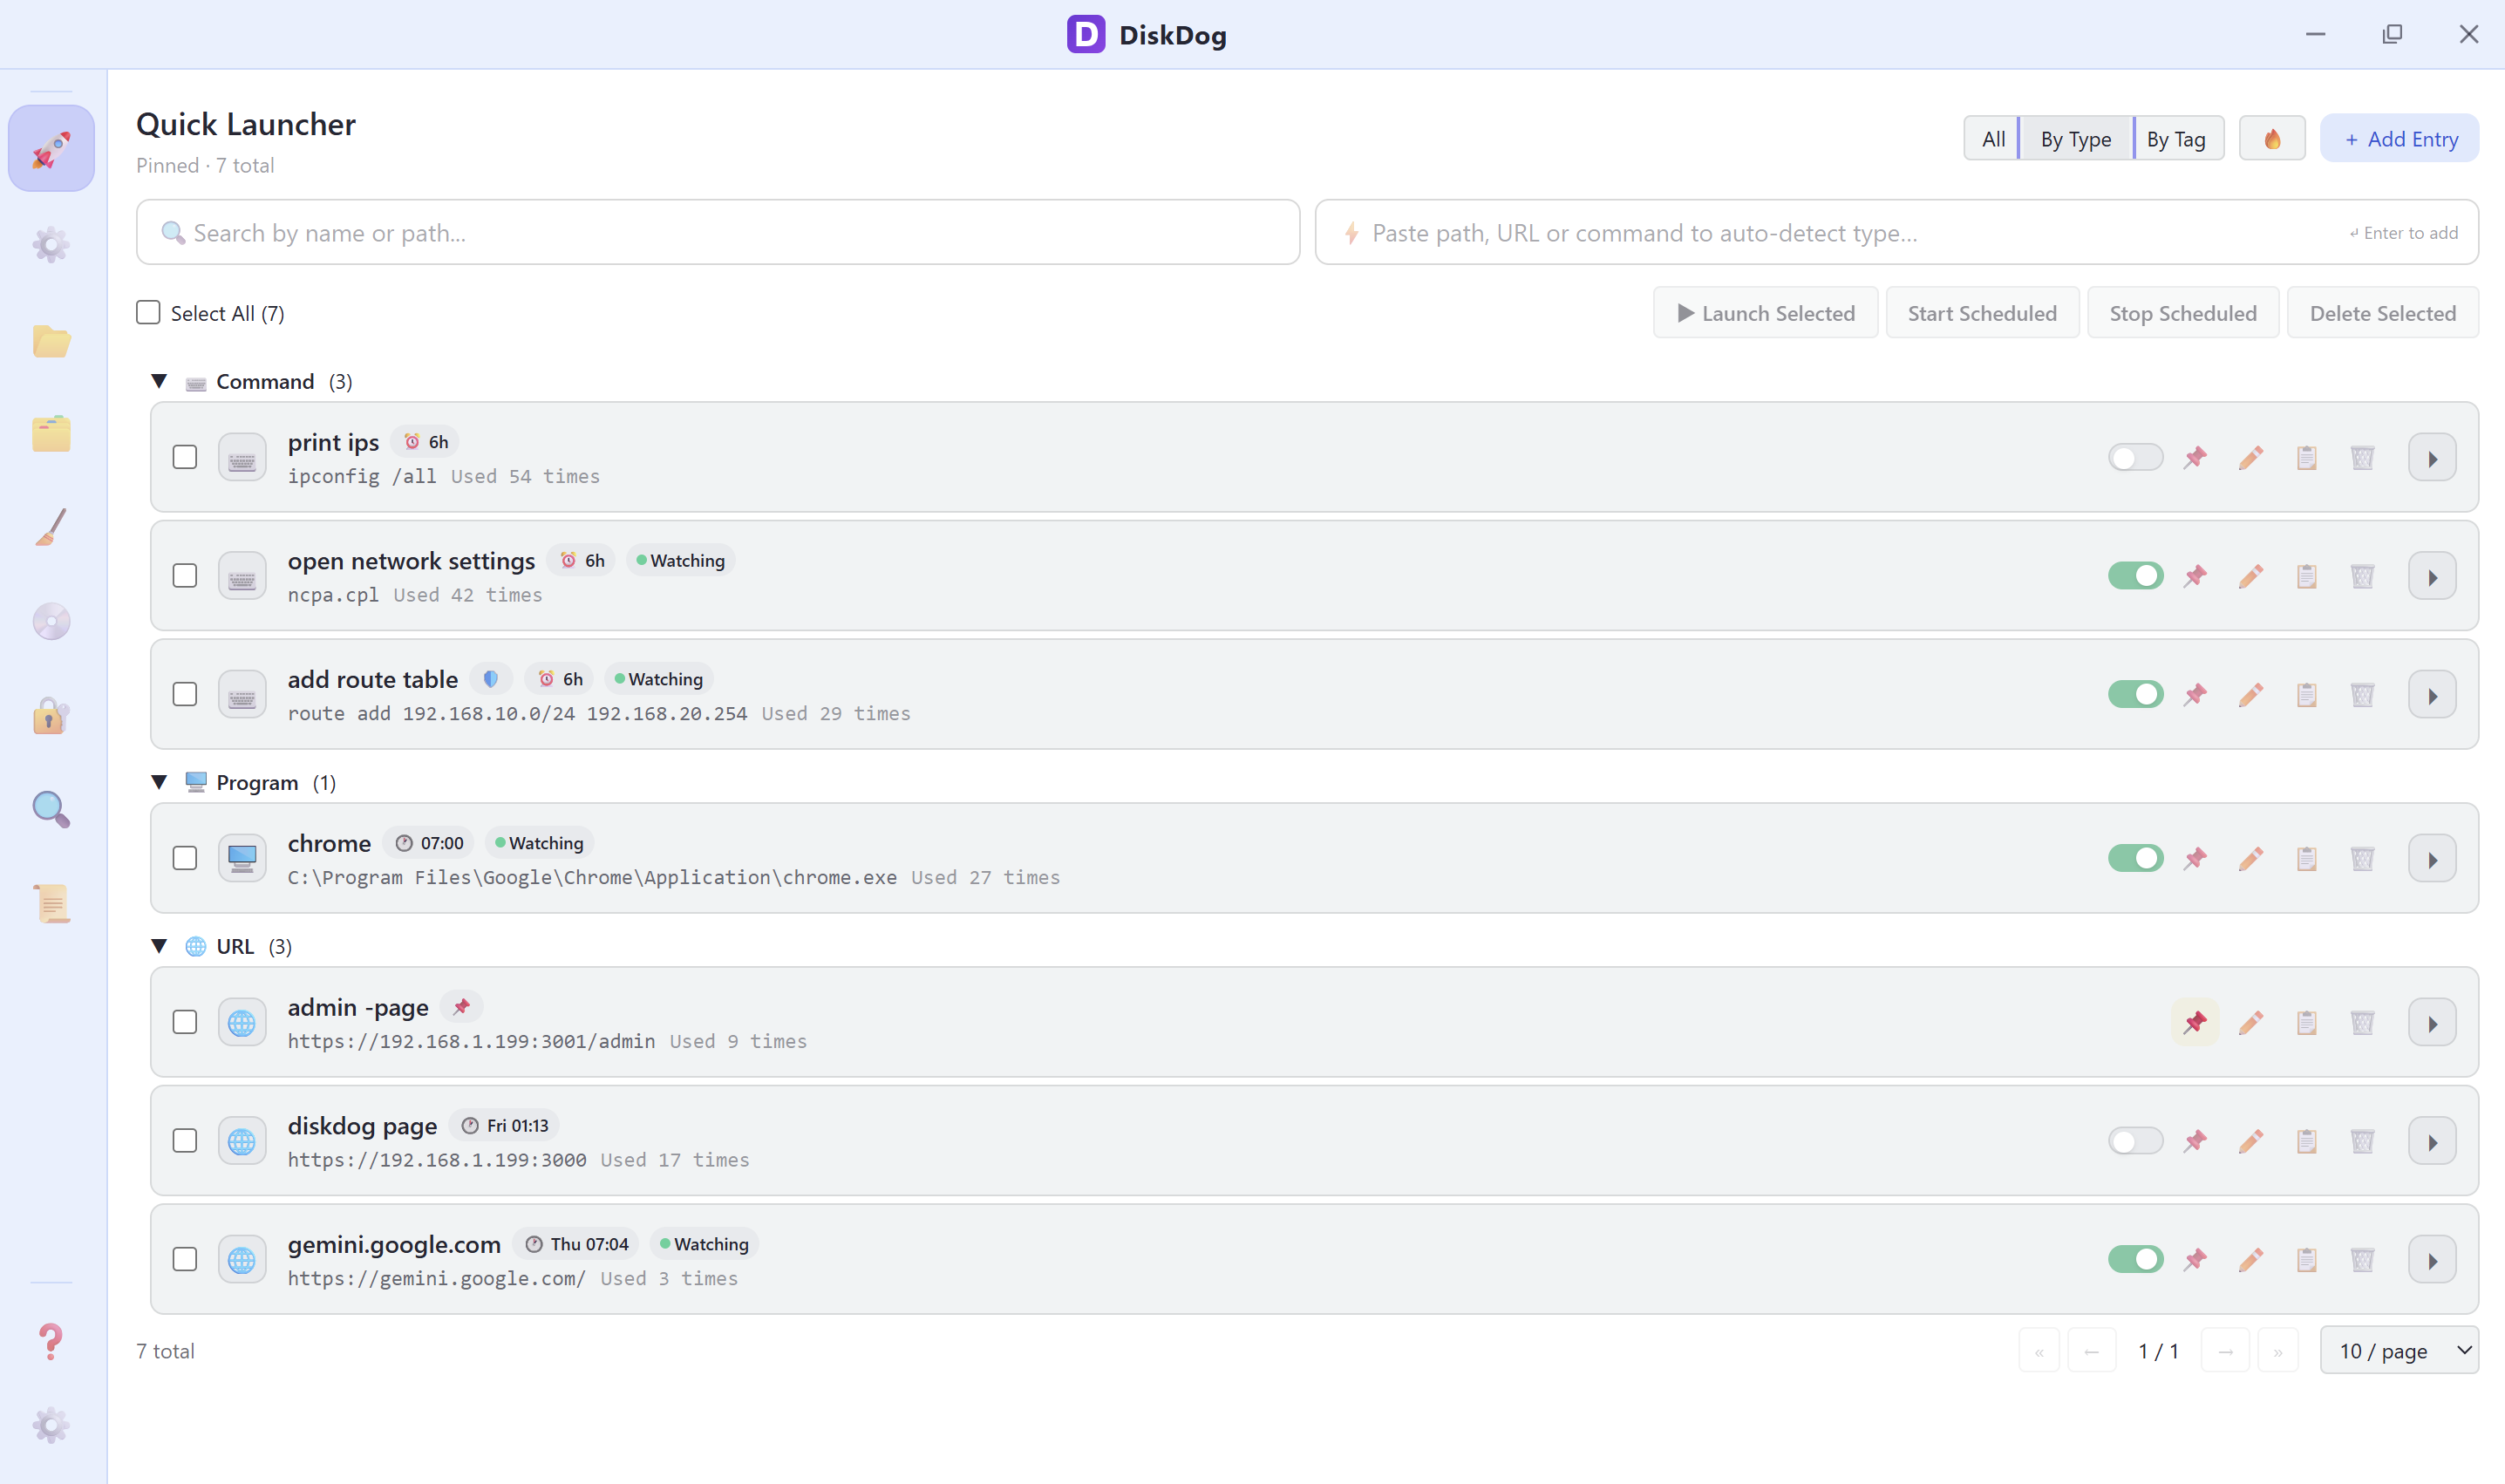Enable the diskdog page schedule toggle
This screenshot has height=1484, width=2505.
click(2135, 1141)
